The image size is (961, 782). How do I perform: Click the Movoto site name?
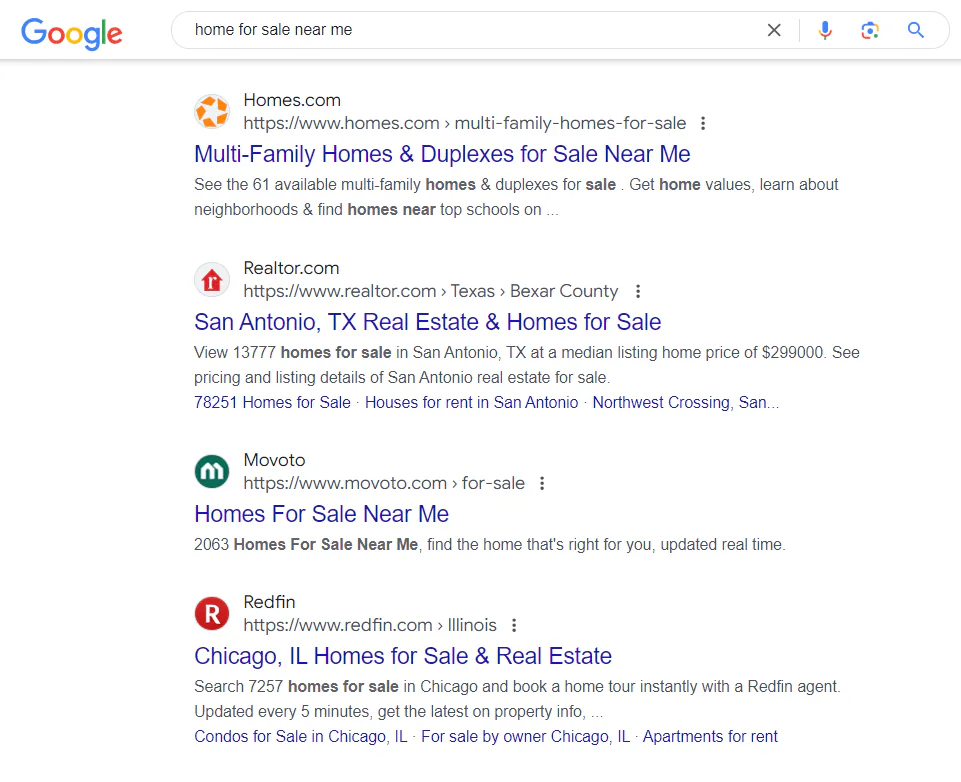coord(274,460)
